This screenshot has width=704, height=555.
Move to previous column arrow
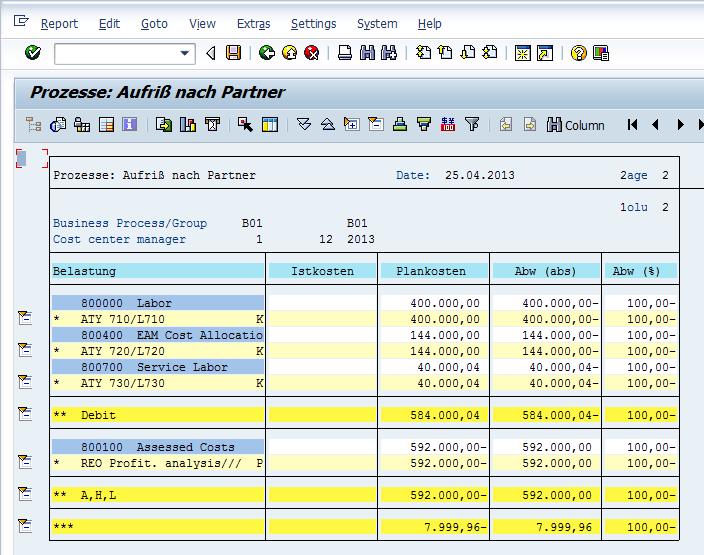pos(656,124)
